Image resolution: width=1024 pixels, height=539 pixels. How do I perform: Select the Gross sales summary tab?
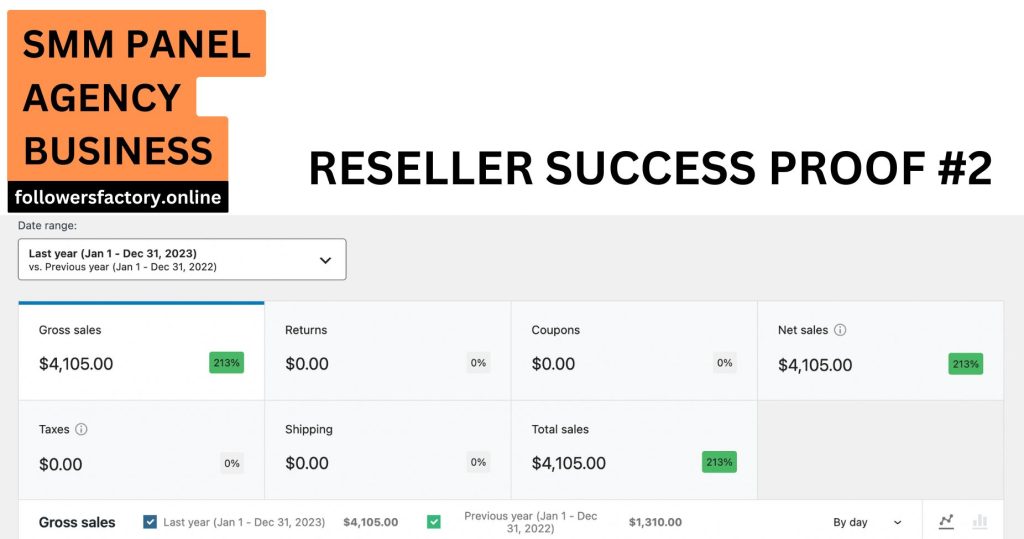tap(141, 350)
